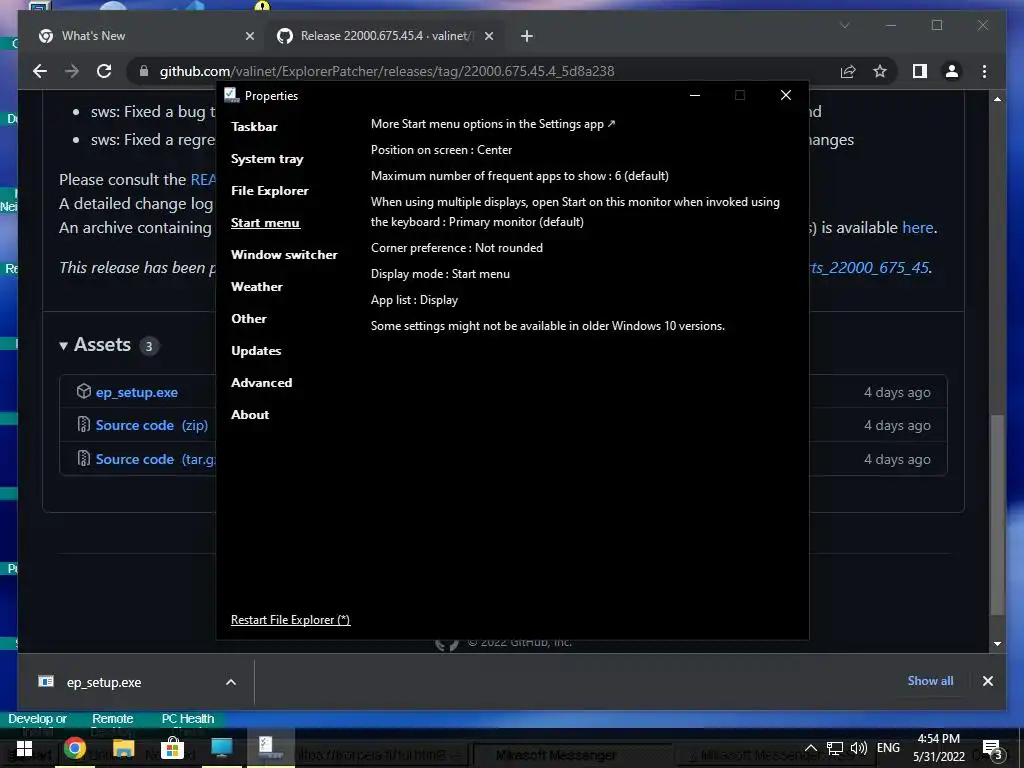Switch to What's New tab
The width and height of the screenshot is (1024, 768).
[x=146, y=36]
